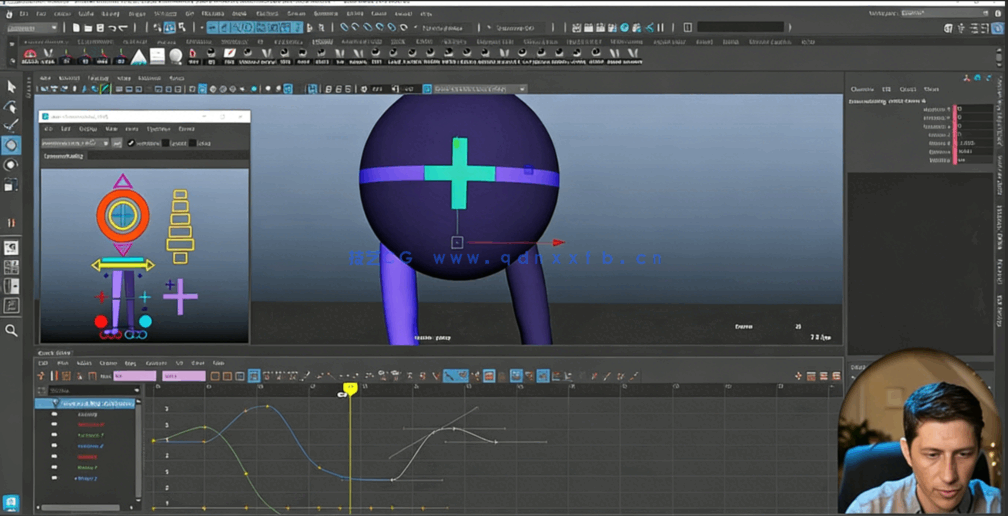Screen dimensions: 1008x516
Task: Toggle the first dash marker in curve list
Action: [55, 414]
